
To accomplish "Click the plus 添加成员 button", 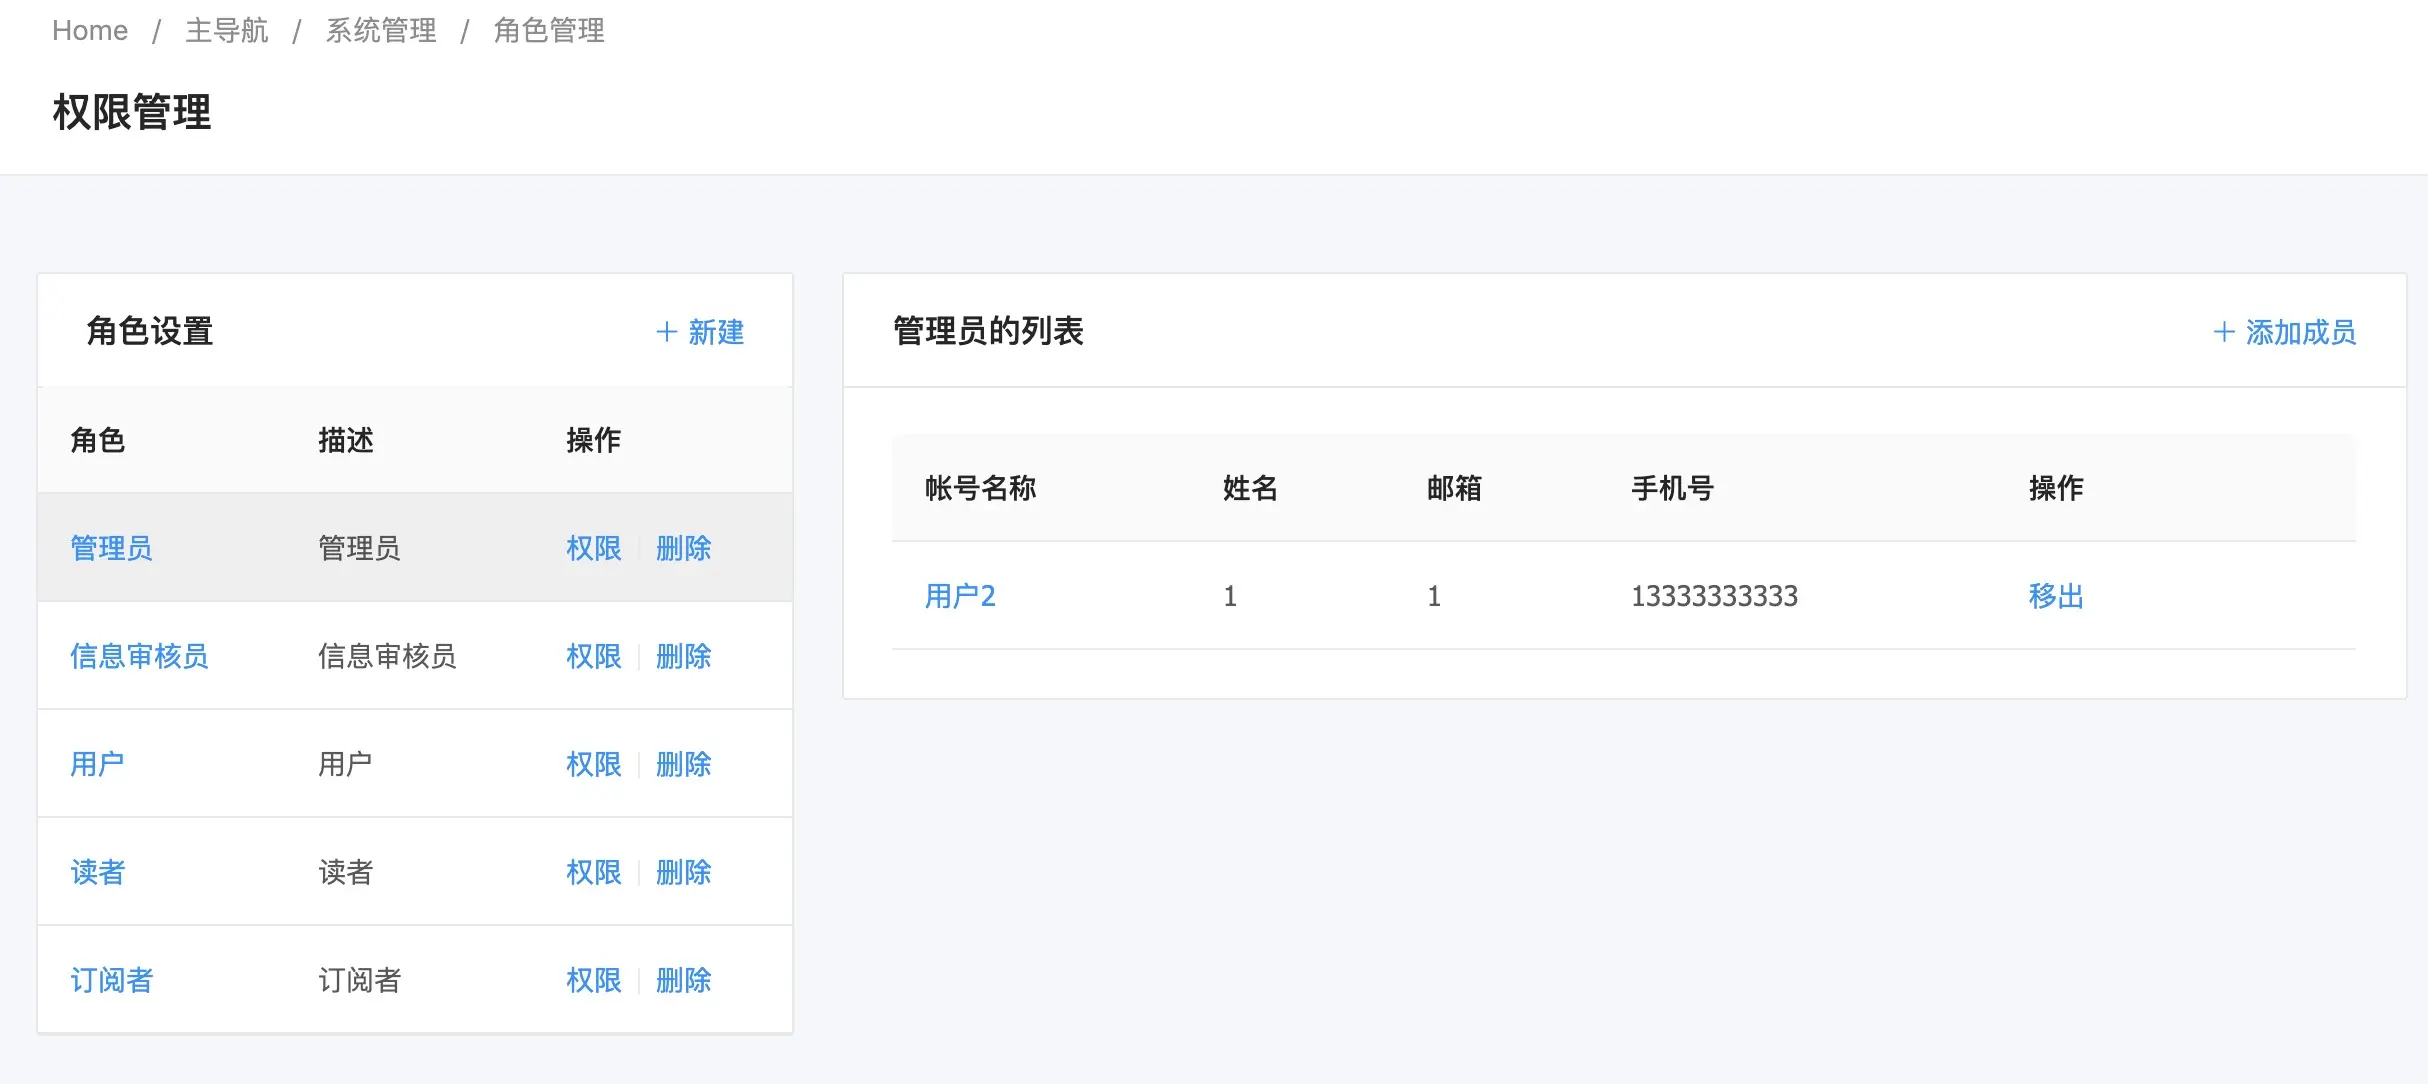I will pos(2285,332).
